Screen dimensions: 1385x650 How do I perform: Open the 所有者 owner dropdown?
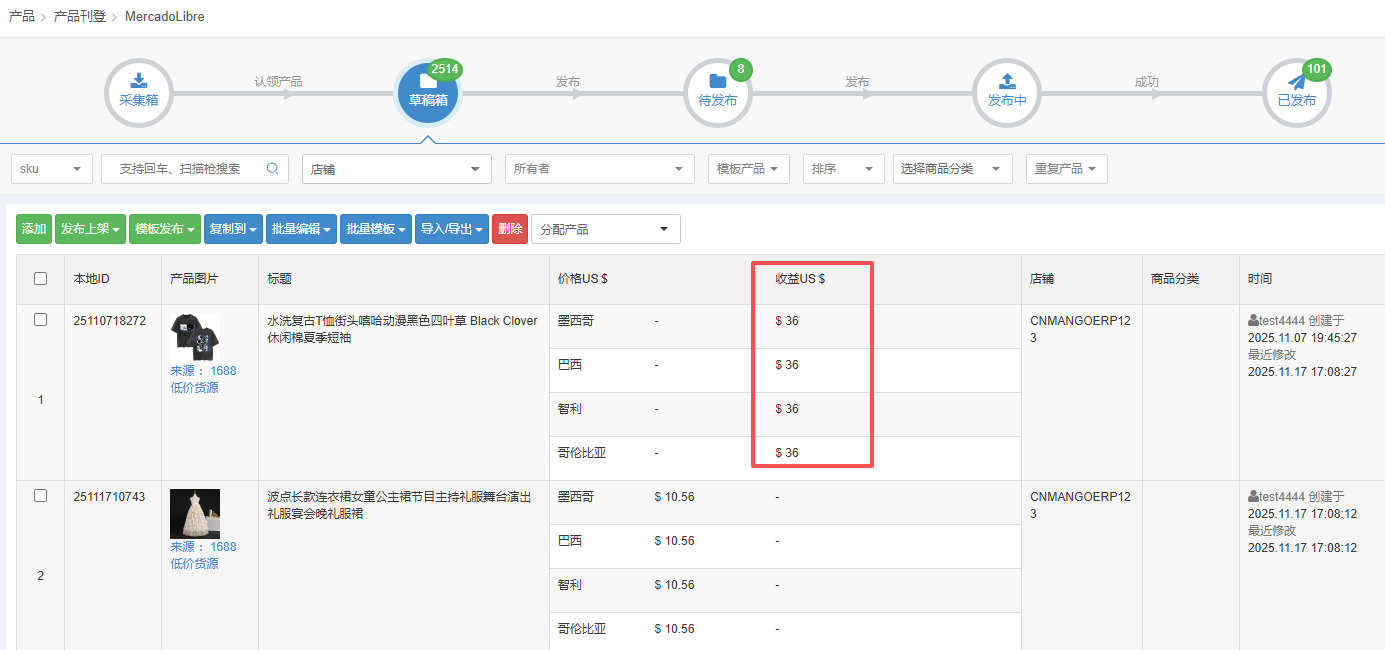[x=599, y=169]
